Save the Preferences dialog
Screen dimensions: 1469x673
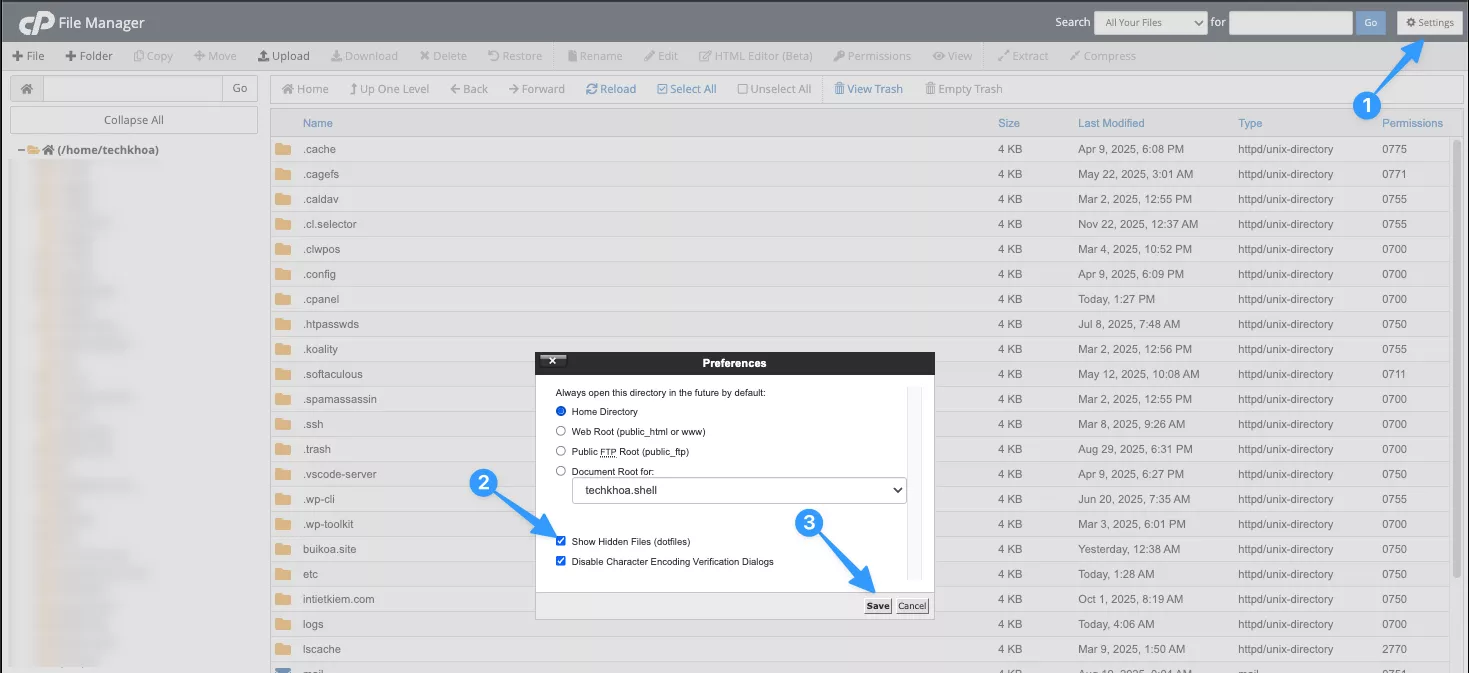point(876,605)
